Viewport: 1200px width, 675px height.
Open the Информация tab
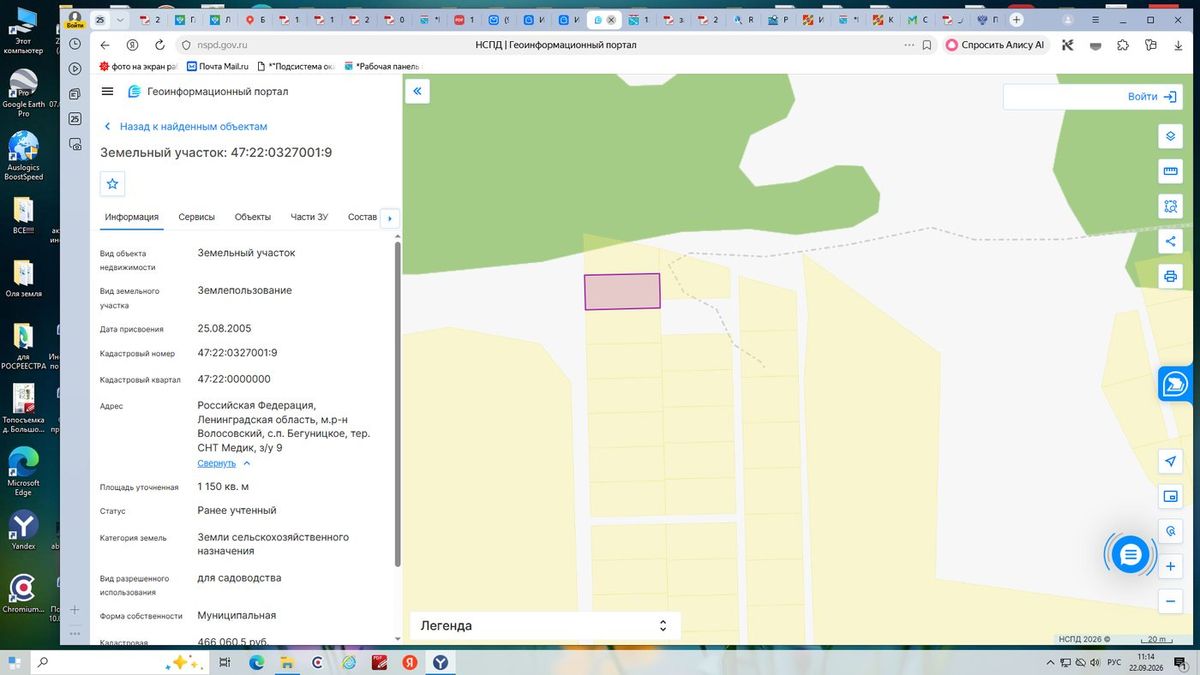132,217
